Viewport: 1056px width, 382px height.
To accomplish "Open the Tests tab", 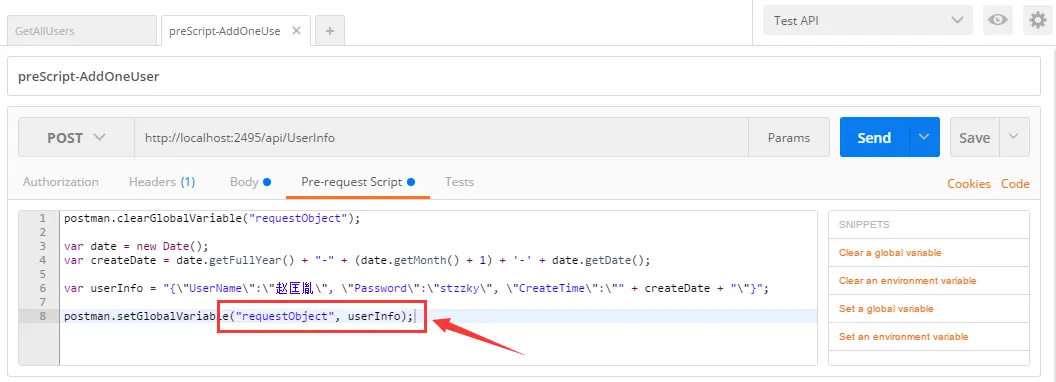I will pyautogui.click(x=459, y=182).
